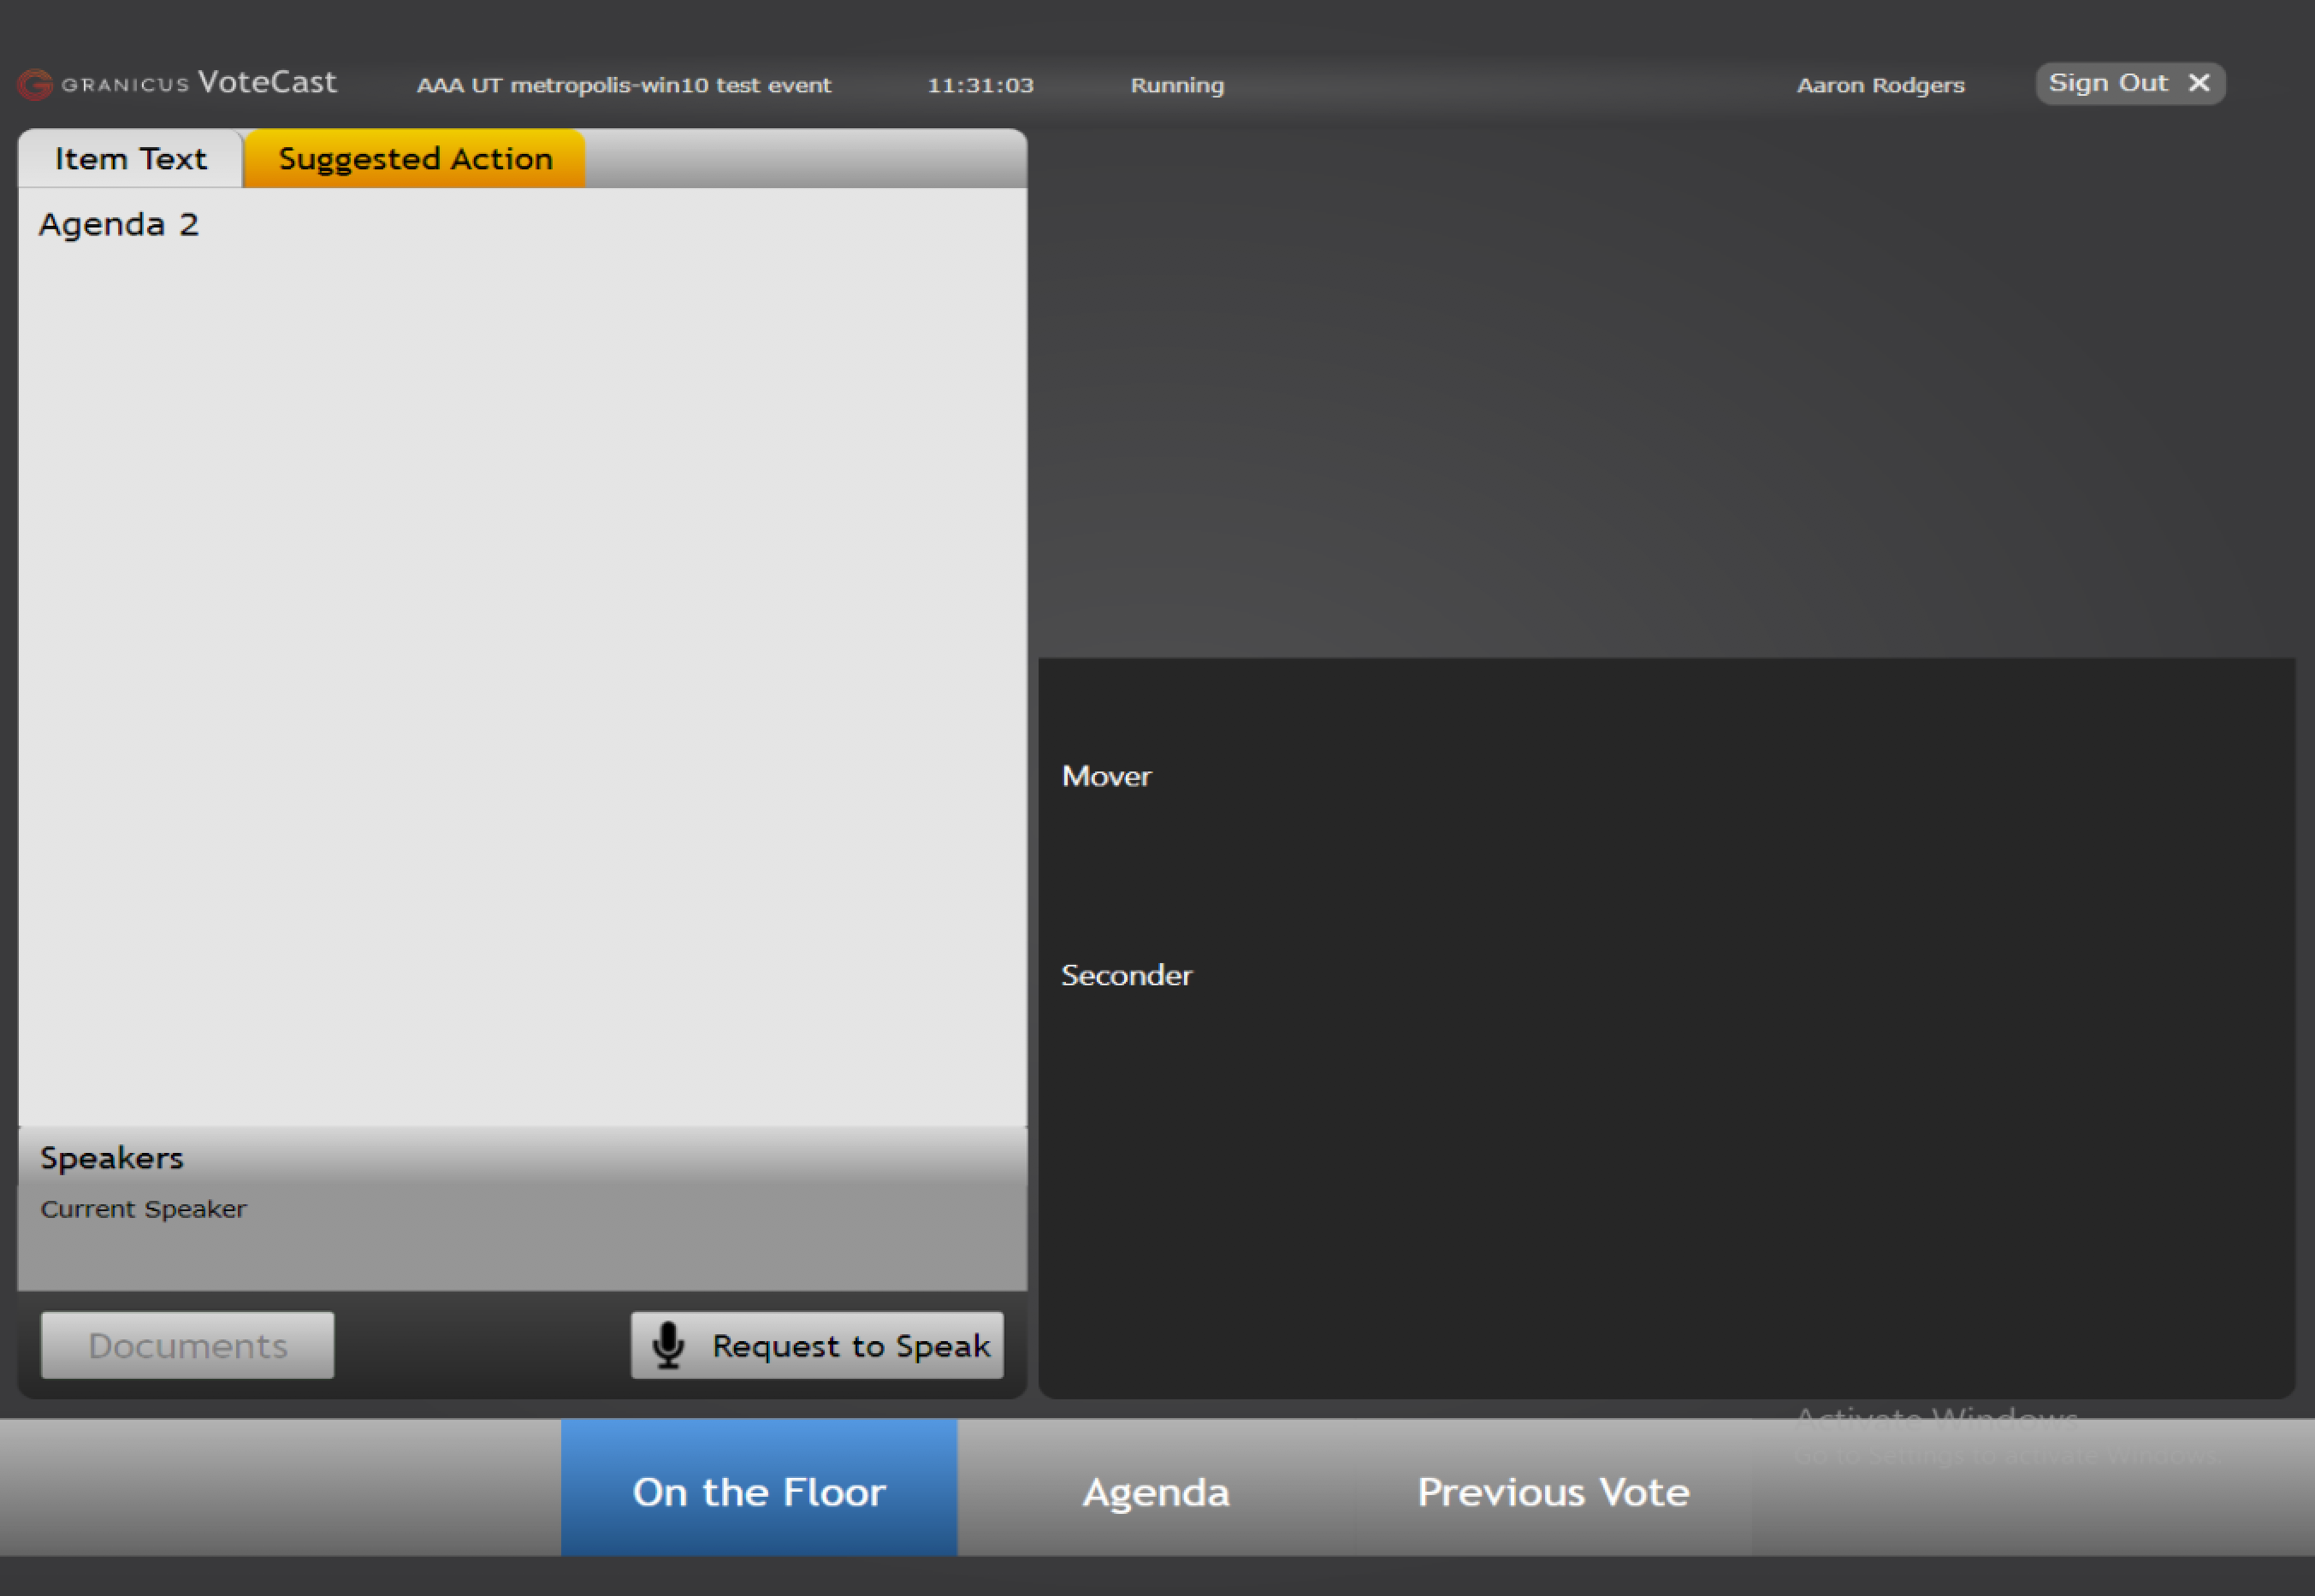Click the Agenda navigation icon

1154,1491
